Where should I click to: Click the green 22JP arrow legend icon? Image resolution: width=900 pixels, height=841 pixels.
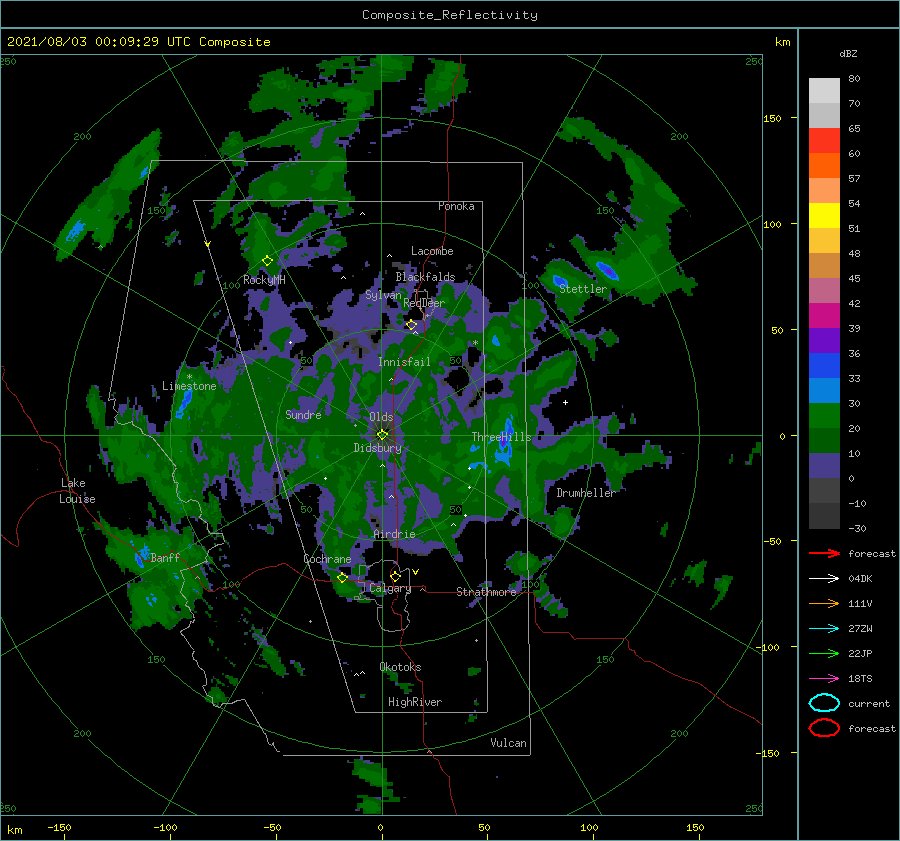coord(824,653)
